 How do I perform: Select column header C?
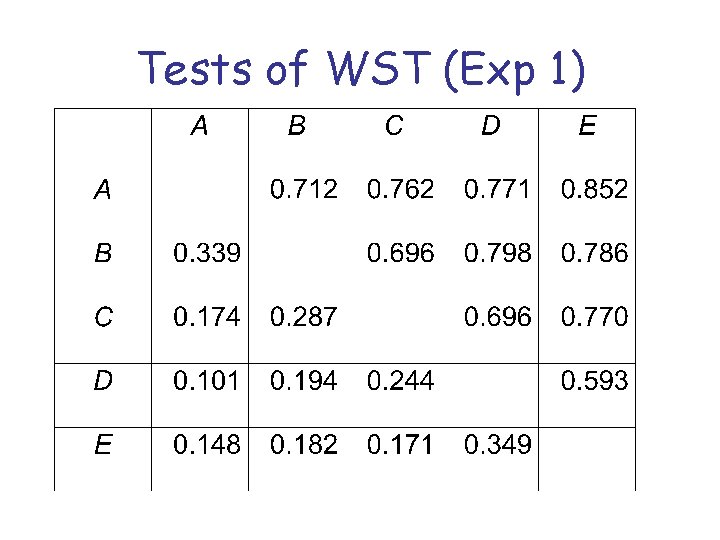tap(394, 125)
